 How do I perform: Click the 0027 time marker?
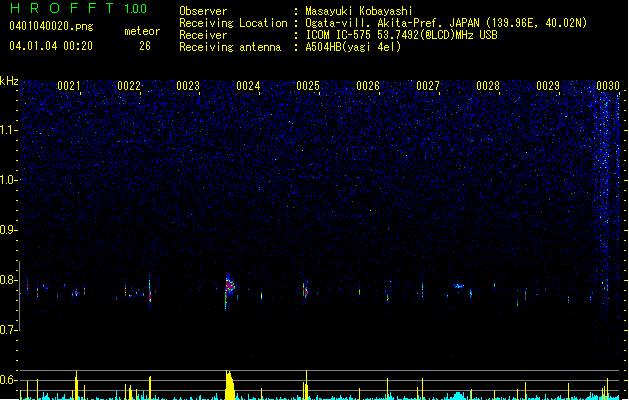point(428,86)
